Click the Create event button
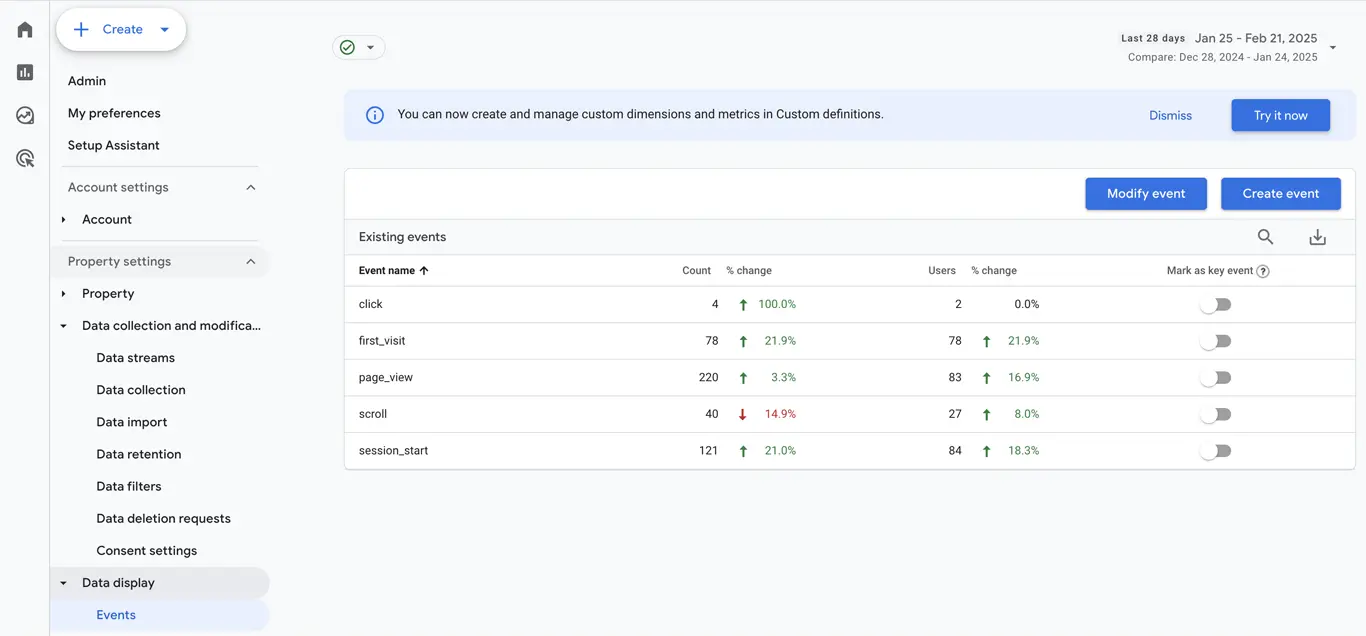1366x636 pixels. 1281,194
